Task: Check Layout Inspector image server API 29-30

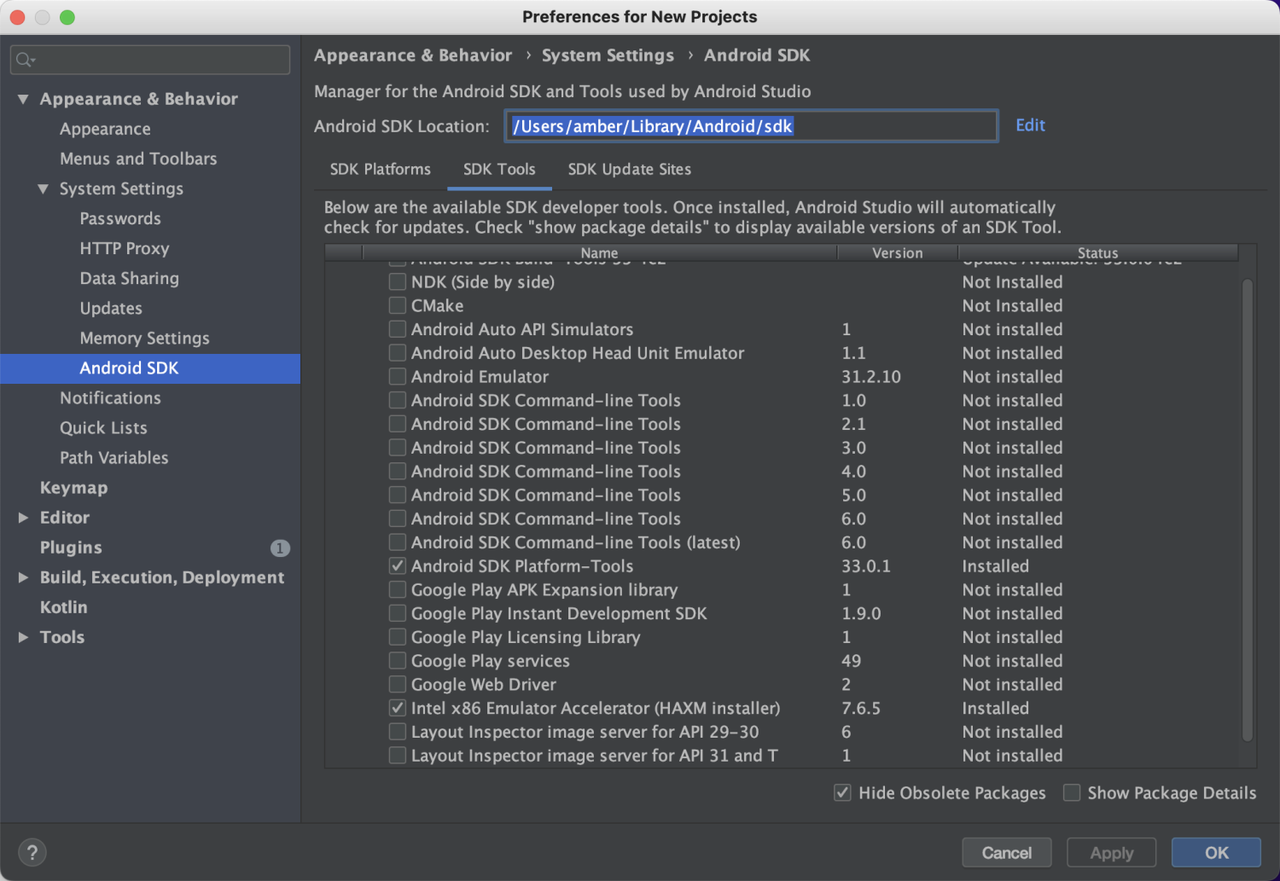Action: [397, 732]
